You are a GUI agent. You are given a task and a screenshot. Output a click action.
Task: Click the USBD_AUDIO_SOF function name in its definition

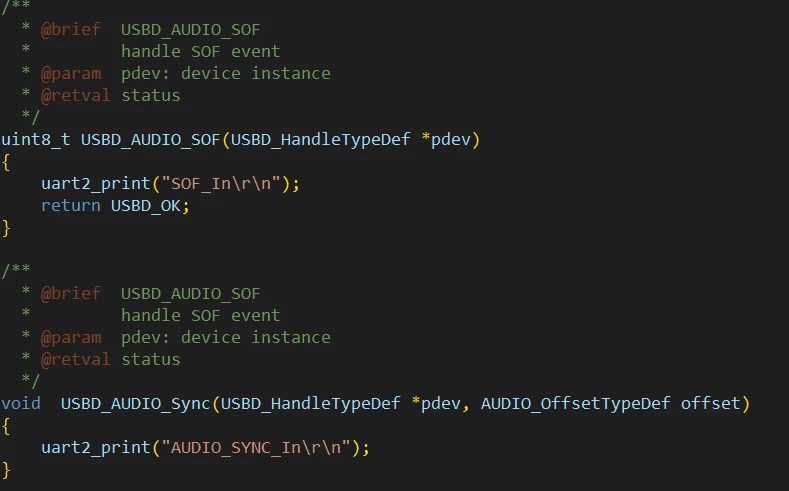tap(150, 139)
